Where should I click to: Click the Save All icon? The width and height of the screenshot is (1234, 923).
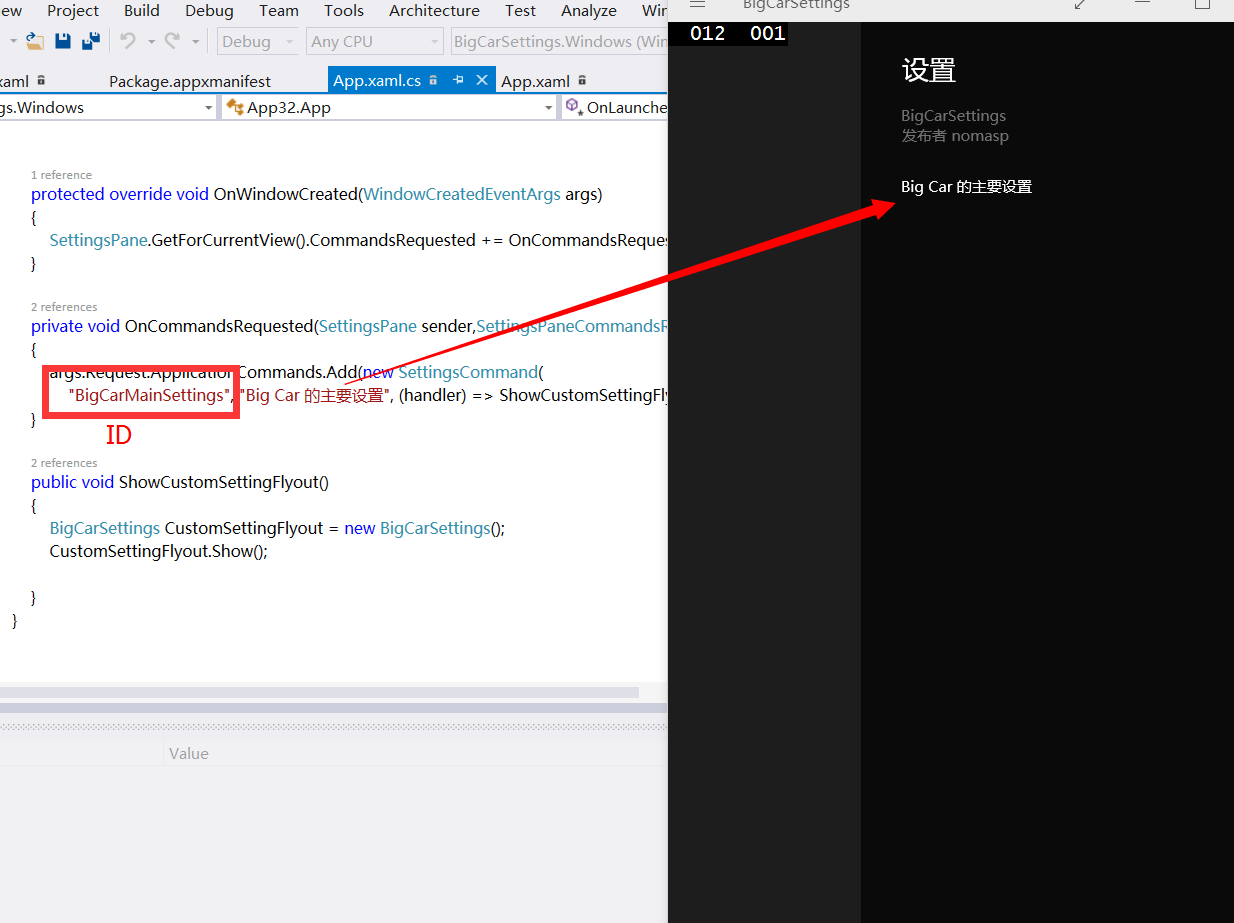[90, 42]
